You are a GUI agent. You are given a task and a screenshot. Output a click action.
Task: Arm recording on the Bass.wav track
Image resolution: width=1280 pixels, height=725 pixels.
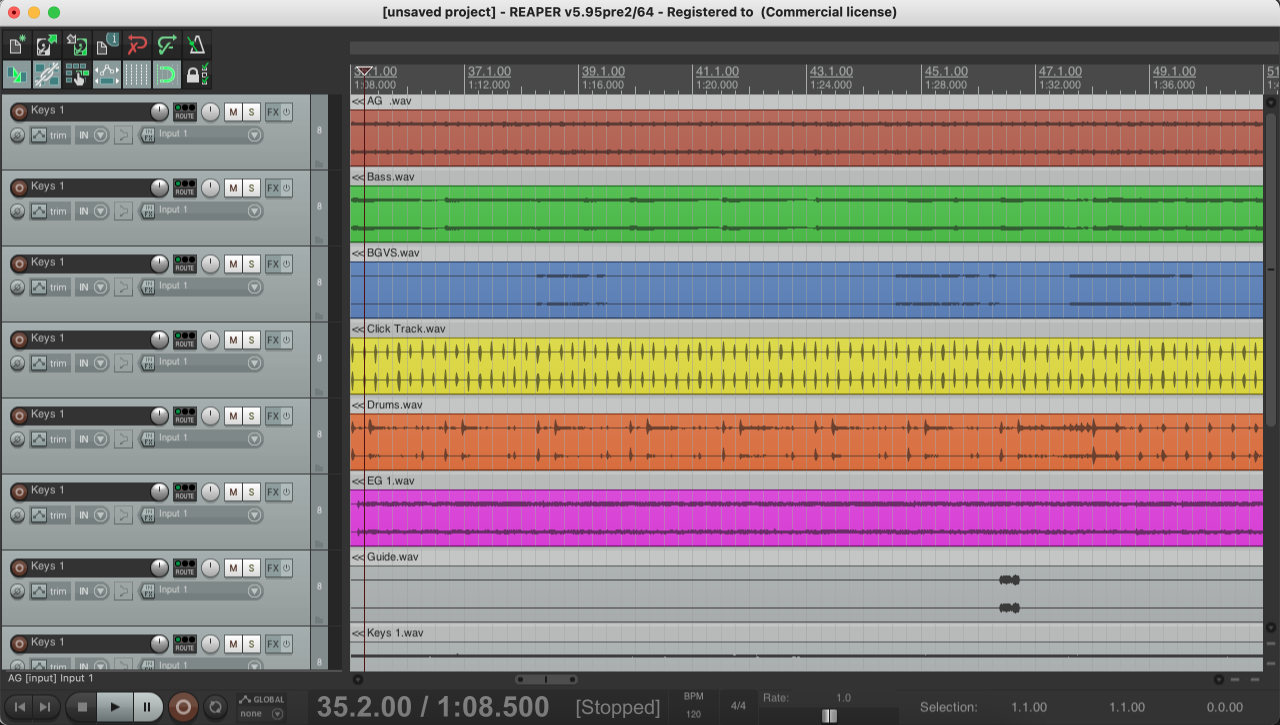18,188
